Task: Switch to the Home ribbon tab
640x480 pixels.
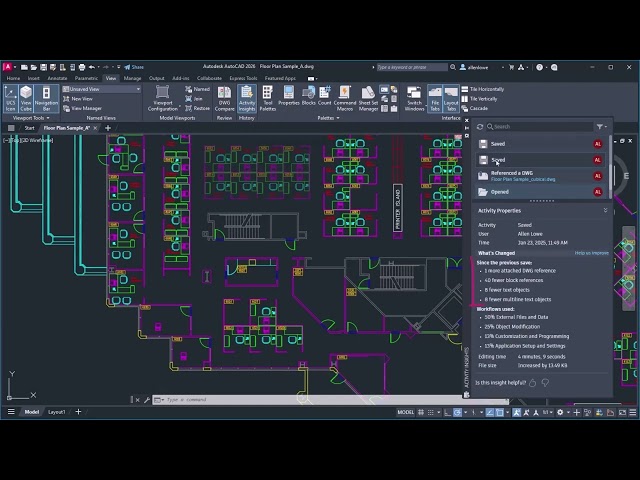Action: [x=13, y=78]
